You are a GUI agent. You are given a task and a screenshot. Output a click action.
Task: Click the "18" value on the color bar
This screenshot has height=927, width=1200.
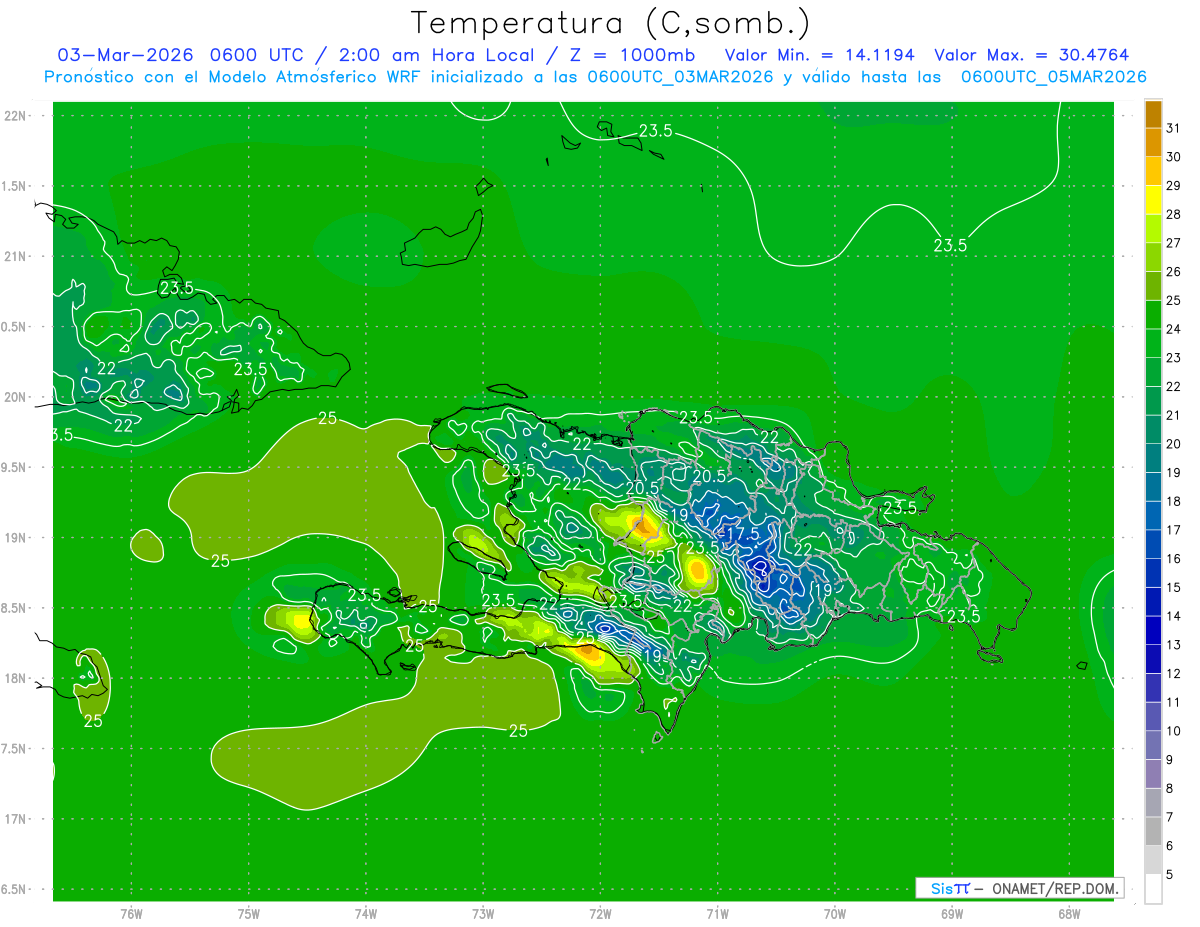point(1173,501)
